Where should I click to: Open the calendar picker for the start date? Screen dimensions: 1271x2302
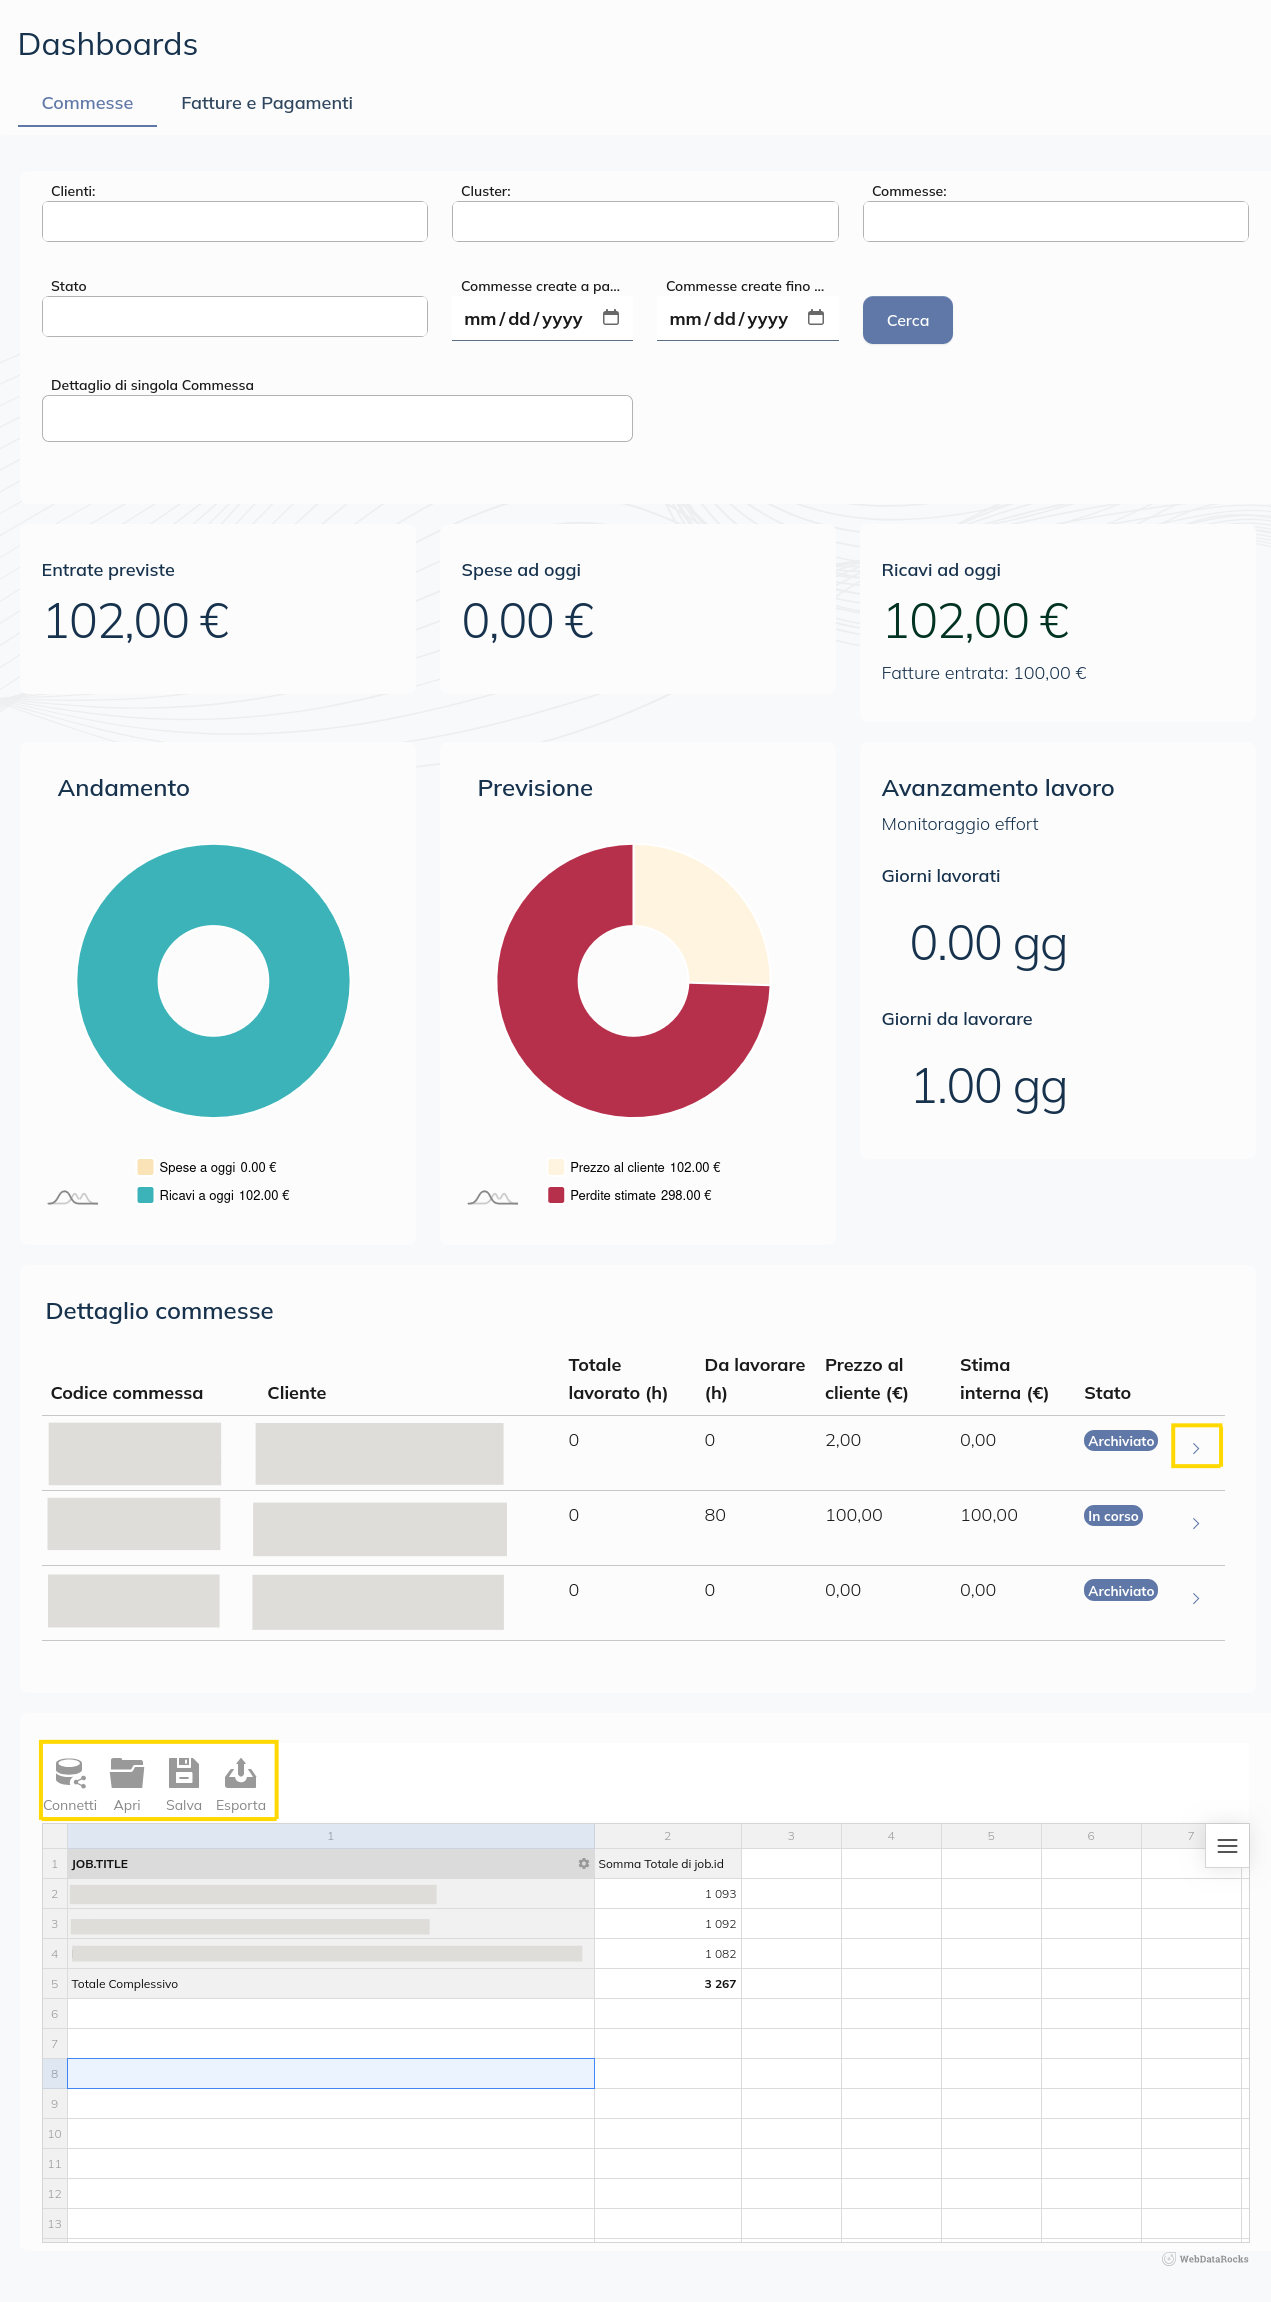(611, 318)
